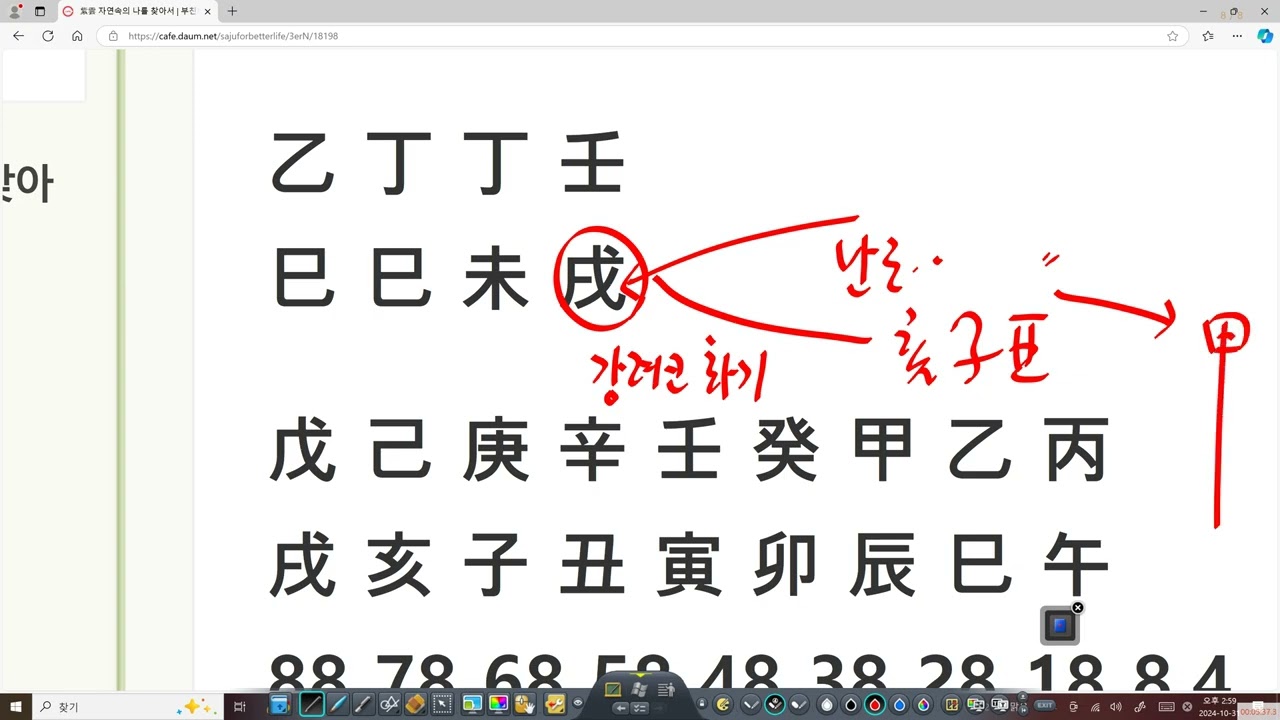
Task: Click the whiteboard folder icon
Action: pyautogui.click(x=280, y=705)
